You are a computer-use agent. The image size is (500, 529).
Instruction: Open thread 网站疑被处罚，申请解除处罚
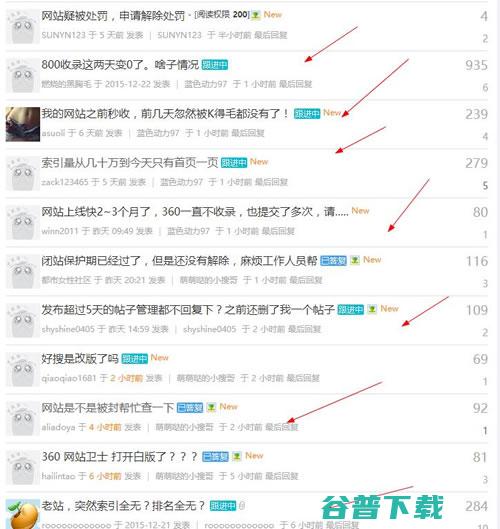click(x=113, y=16)
